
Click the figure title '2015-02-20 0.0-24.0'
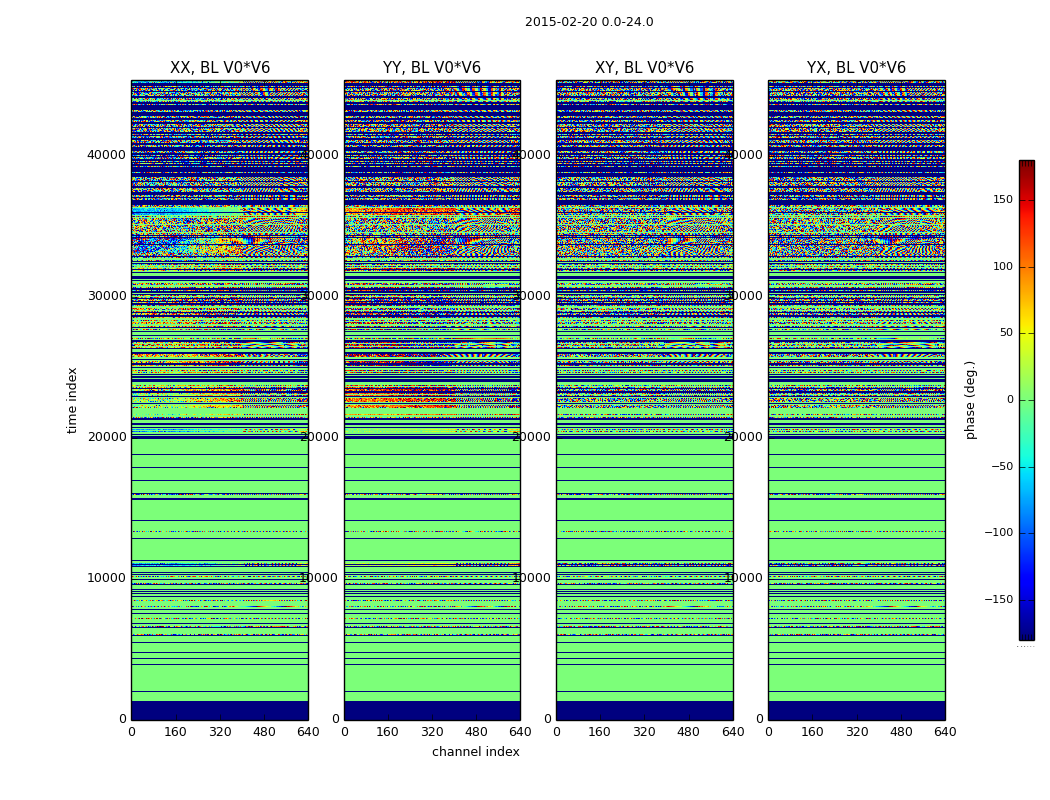(589, 22)
